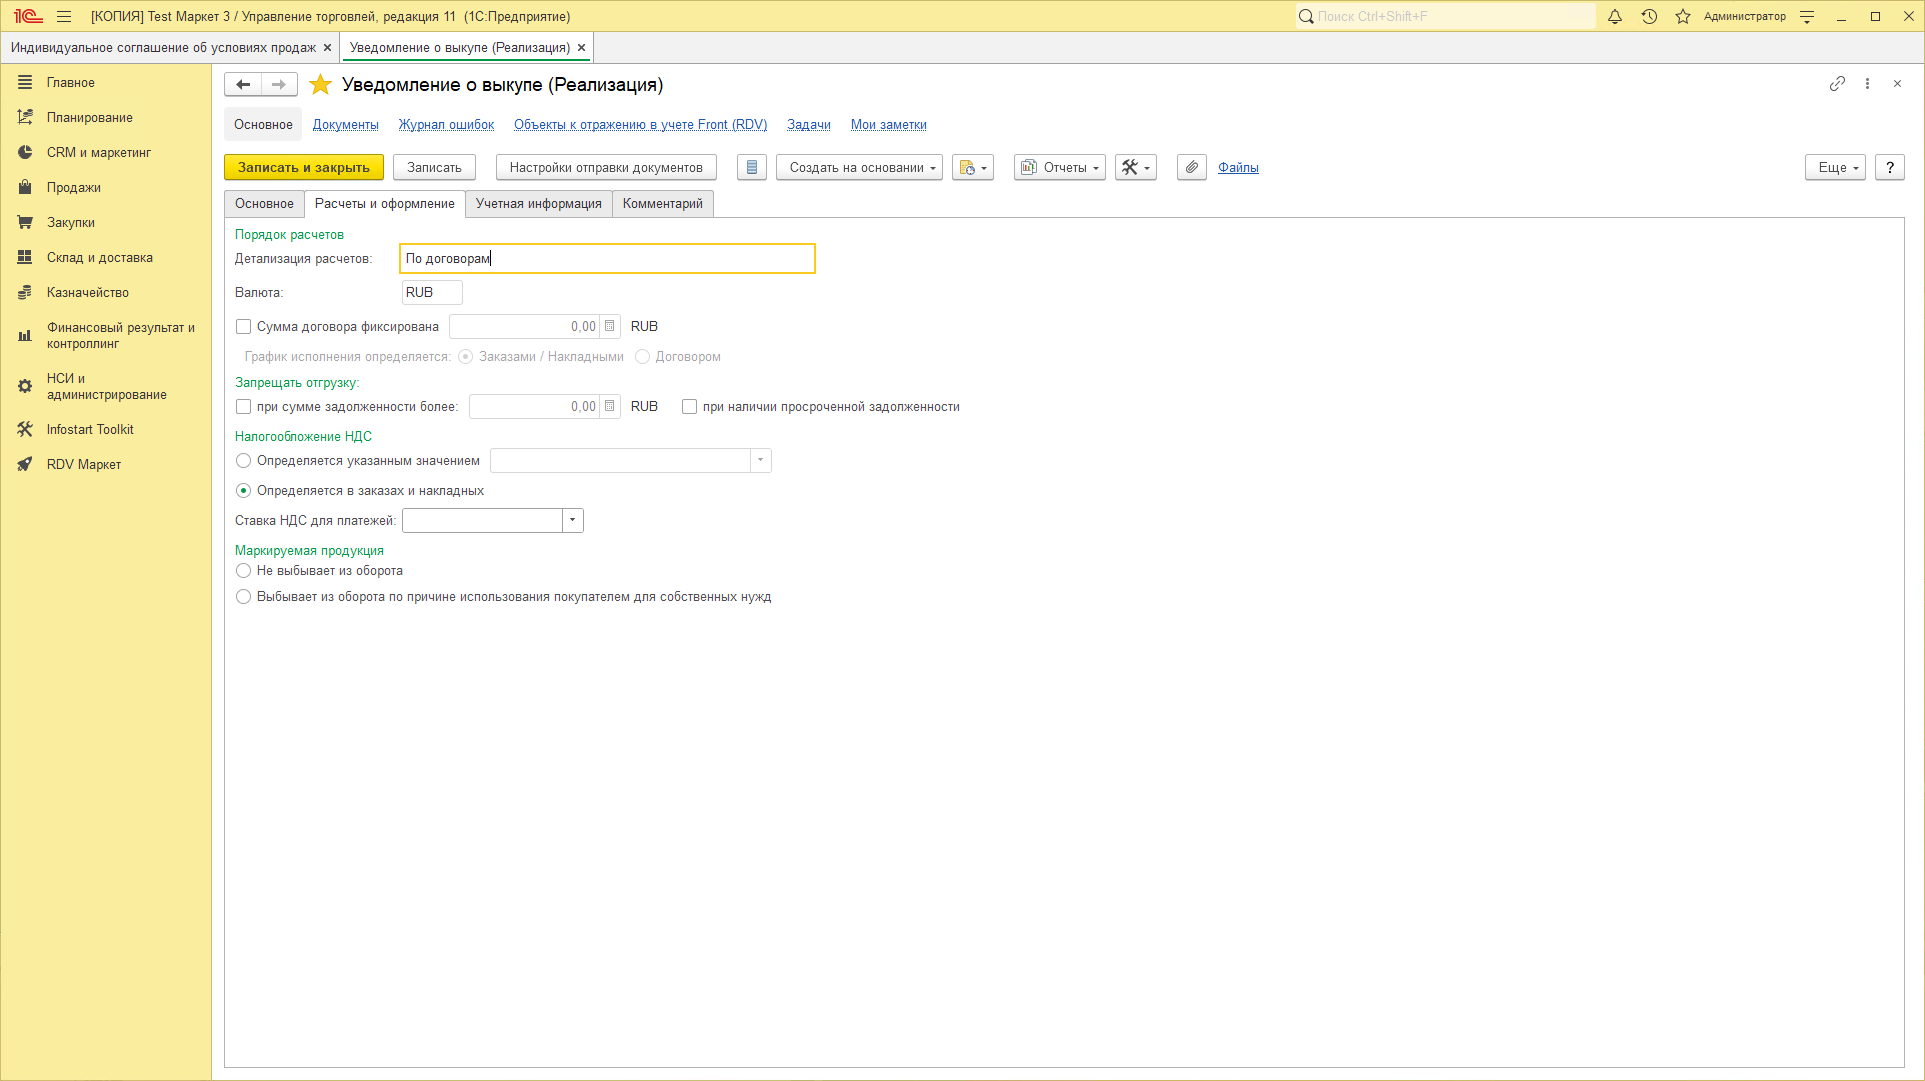
Task: Click the get-link chain icon
Action: tap(1836, 84)
